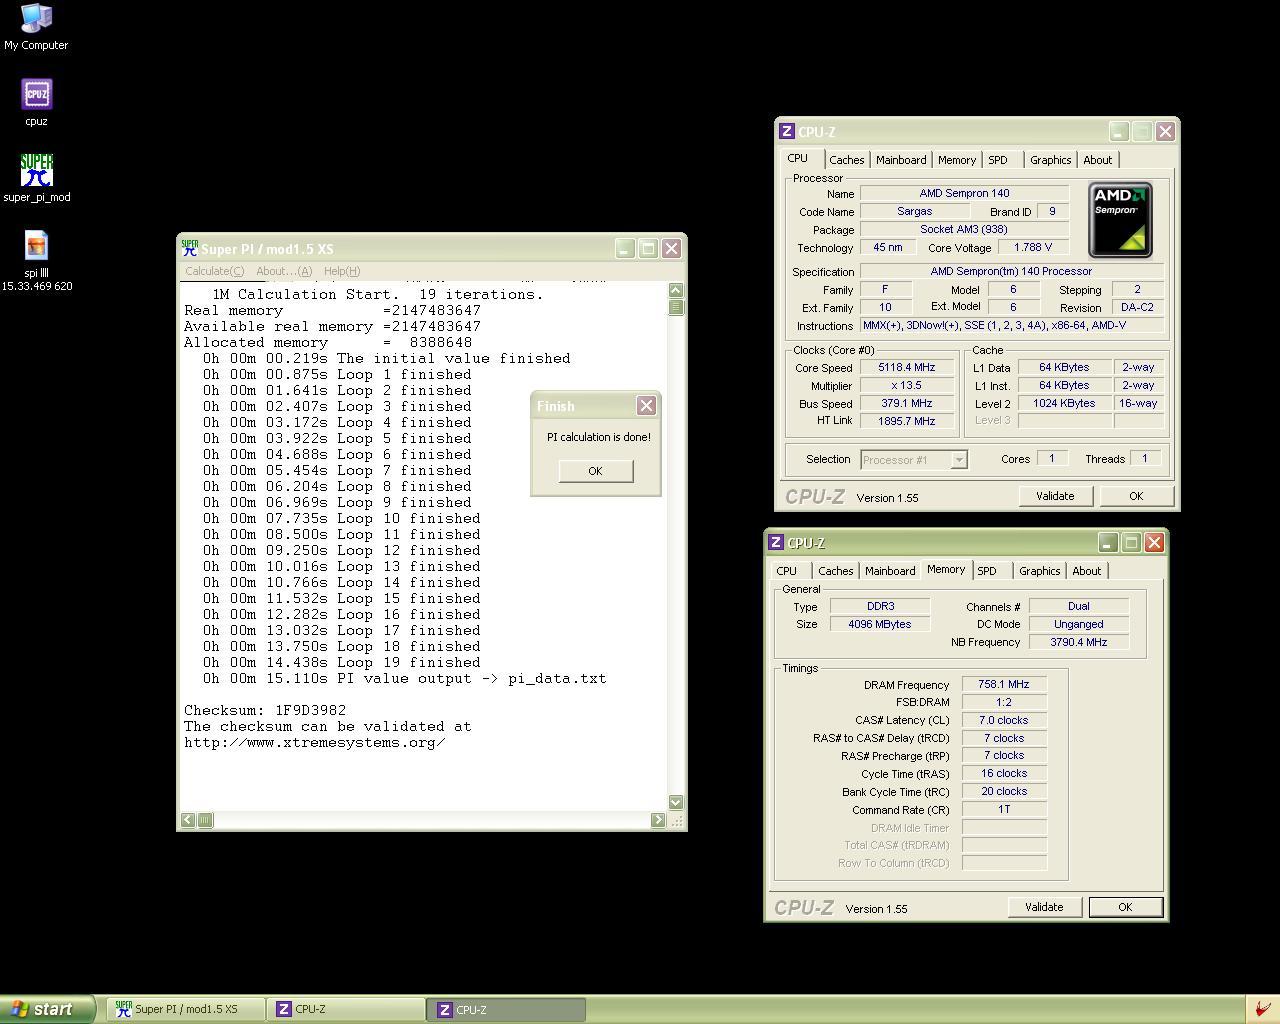Click Validate in upper CPU-Z window
This screenshot has height=1024, width=1280.
pos(1055,496)
